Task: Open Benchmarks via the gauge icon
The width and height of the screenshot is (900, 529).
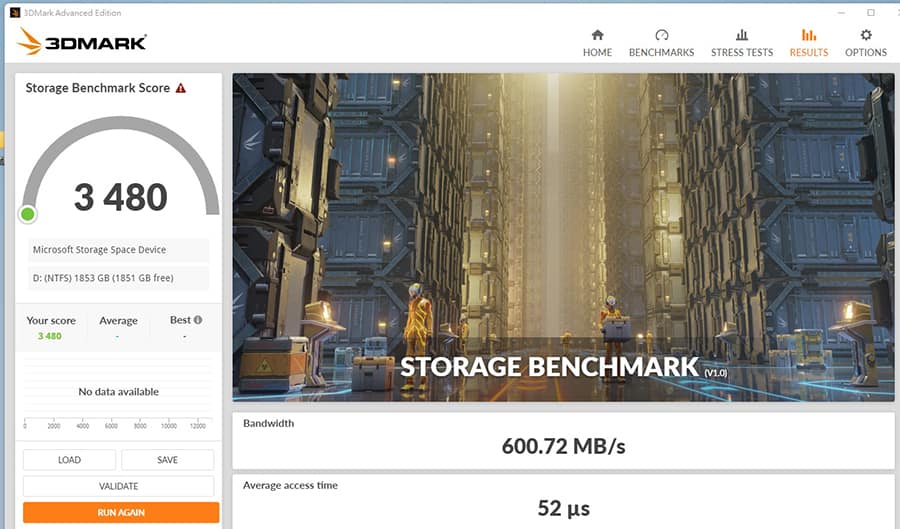Action: click(662, 35)
